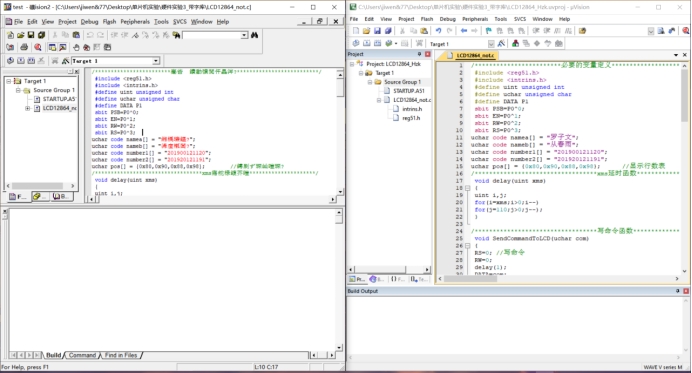Image resolution: width=692 pixels, height=373 pixels.
Task: Build target icon in left uVision2 toolbar
Action: (20, 60)
